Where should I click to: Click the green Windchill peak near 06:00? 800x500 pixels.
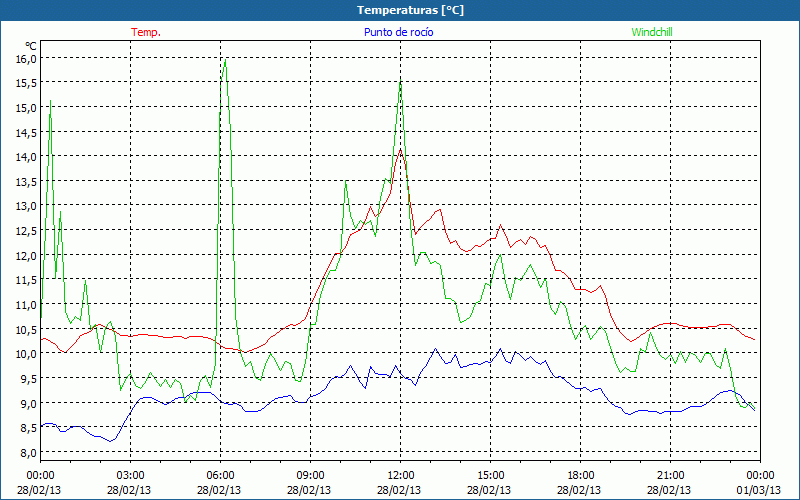pos(225,60)
